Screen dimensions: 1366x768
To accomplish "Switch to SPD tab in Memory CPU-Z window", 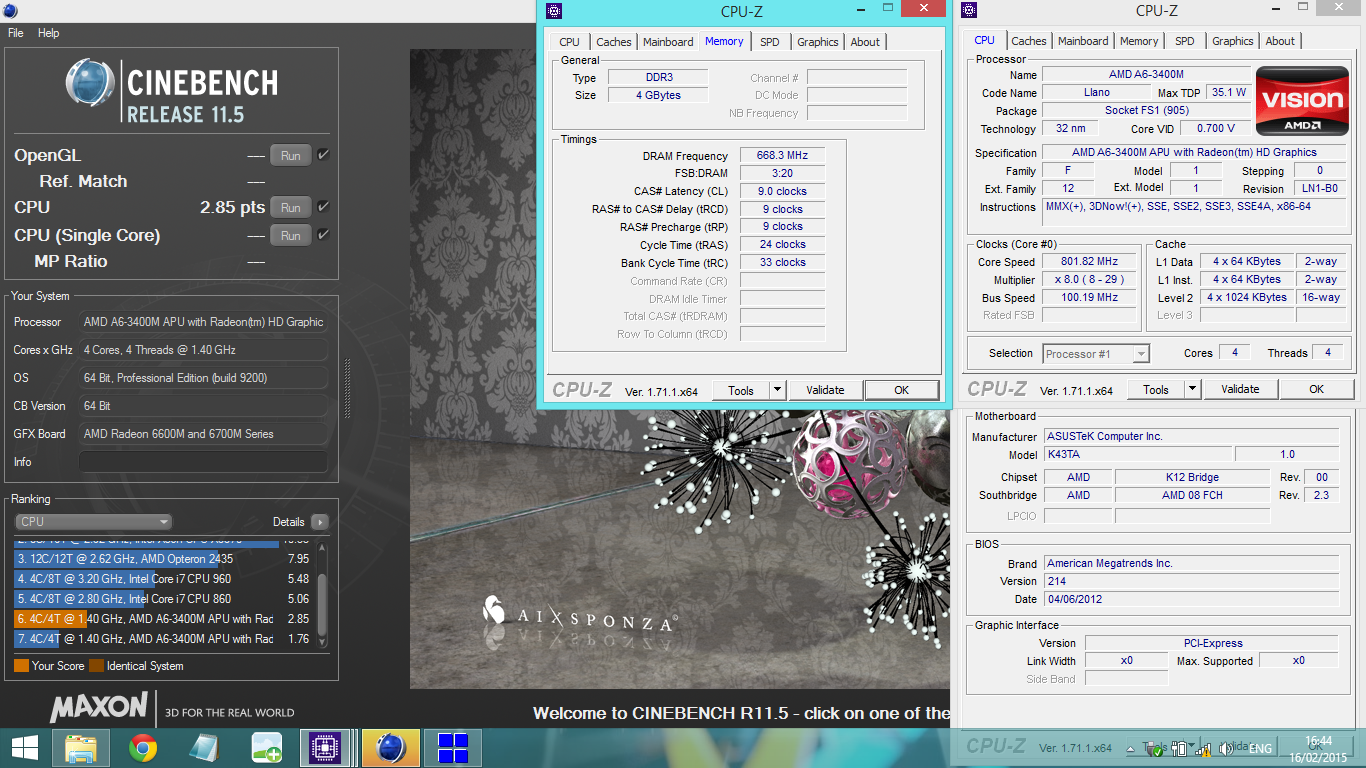I will (x=769, y=42).
